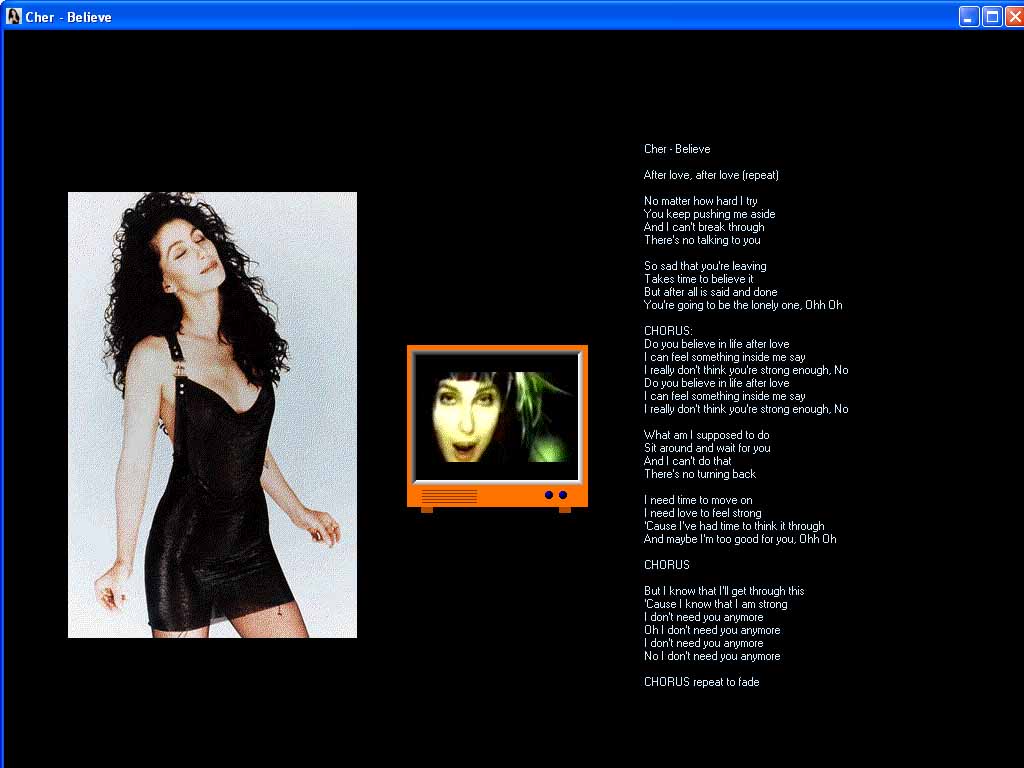Click the portrait photo of the woman in the black dress
This screenshot has width=1024, height=768.
212,414
